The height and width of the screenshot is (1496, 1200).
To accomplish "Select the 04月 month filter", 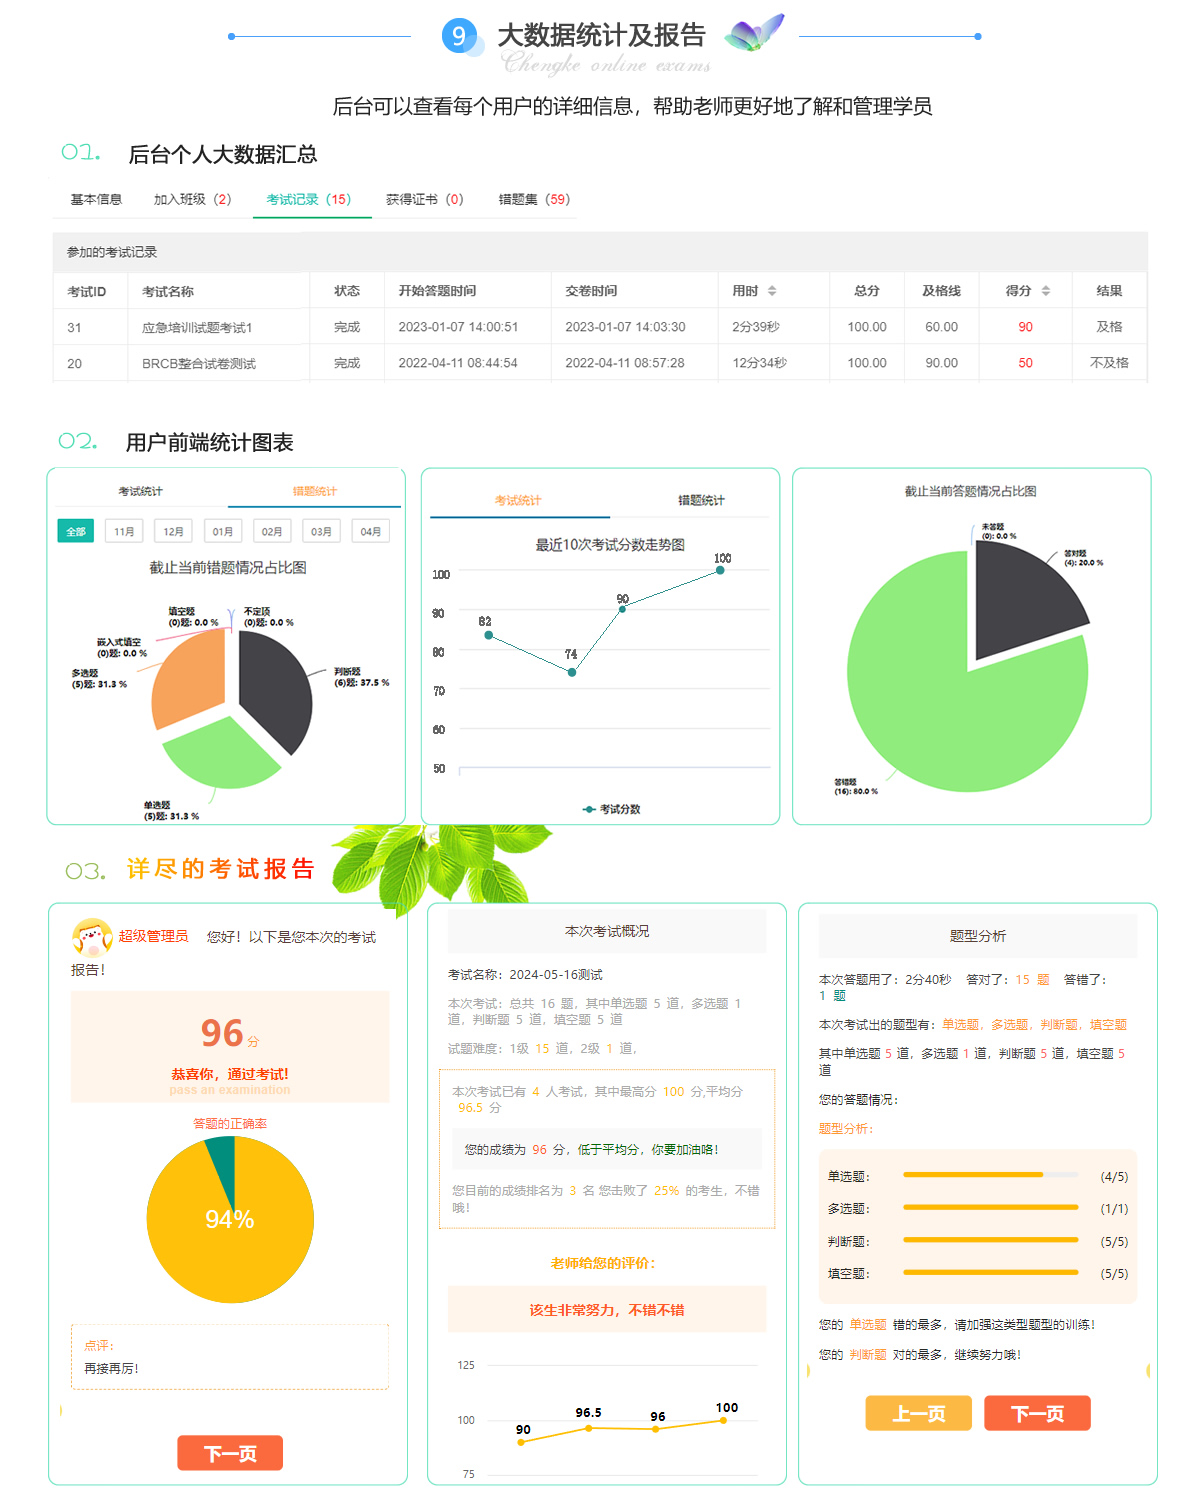I will tap(370, 531).
